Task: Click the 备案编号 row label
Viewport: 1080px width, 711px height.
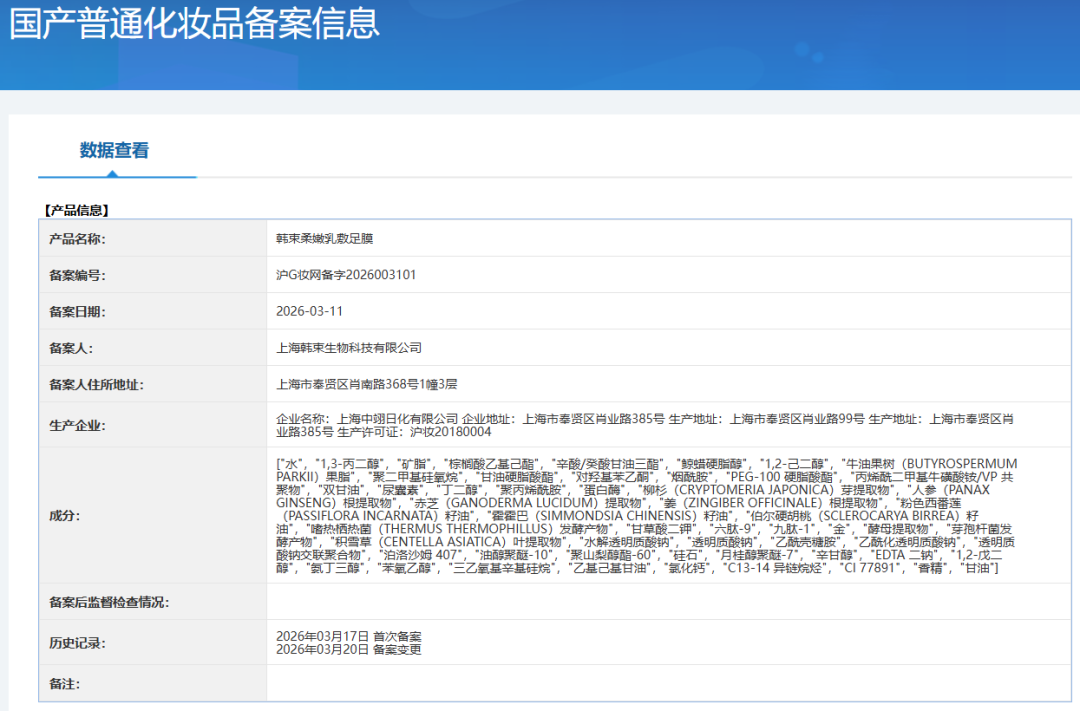Action: [77, 275]
